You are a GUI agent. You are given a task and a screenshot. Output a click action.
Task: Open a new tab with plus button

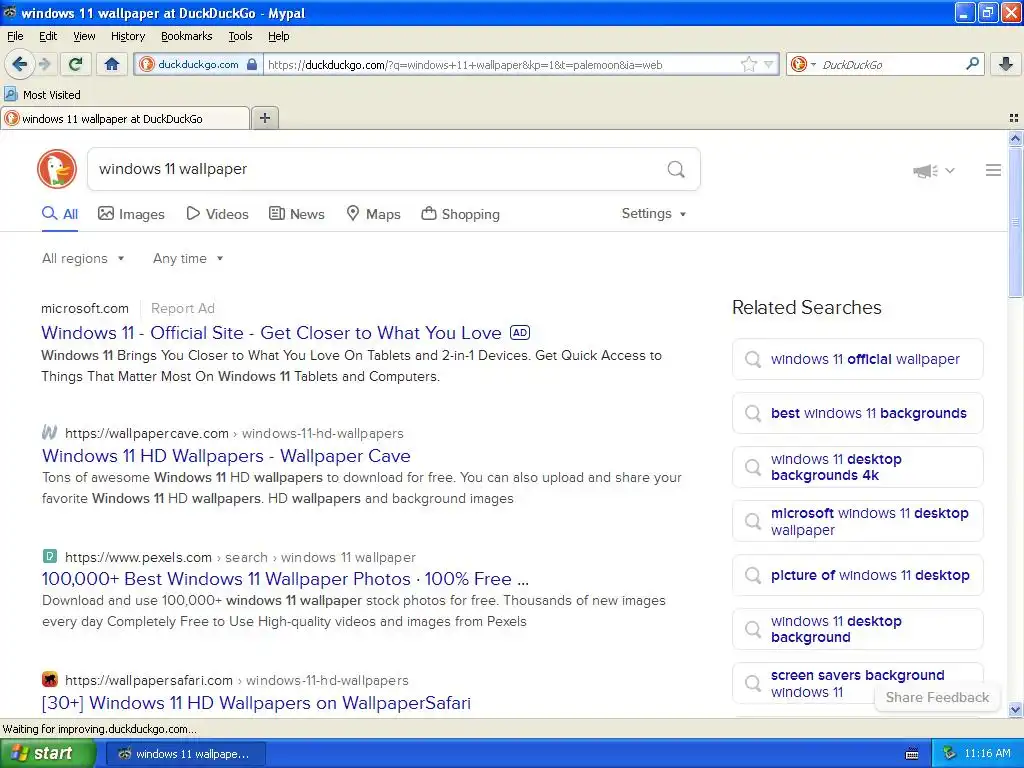(264, 118)
